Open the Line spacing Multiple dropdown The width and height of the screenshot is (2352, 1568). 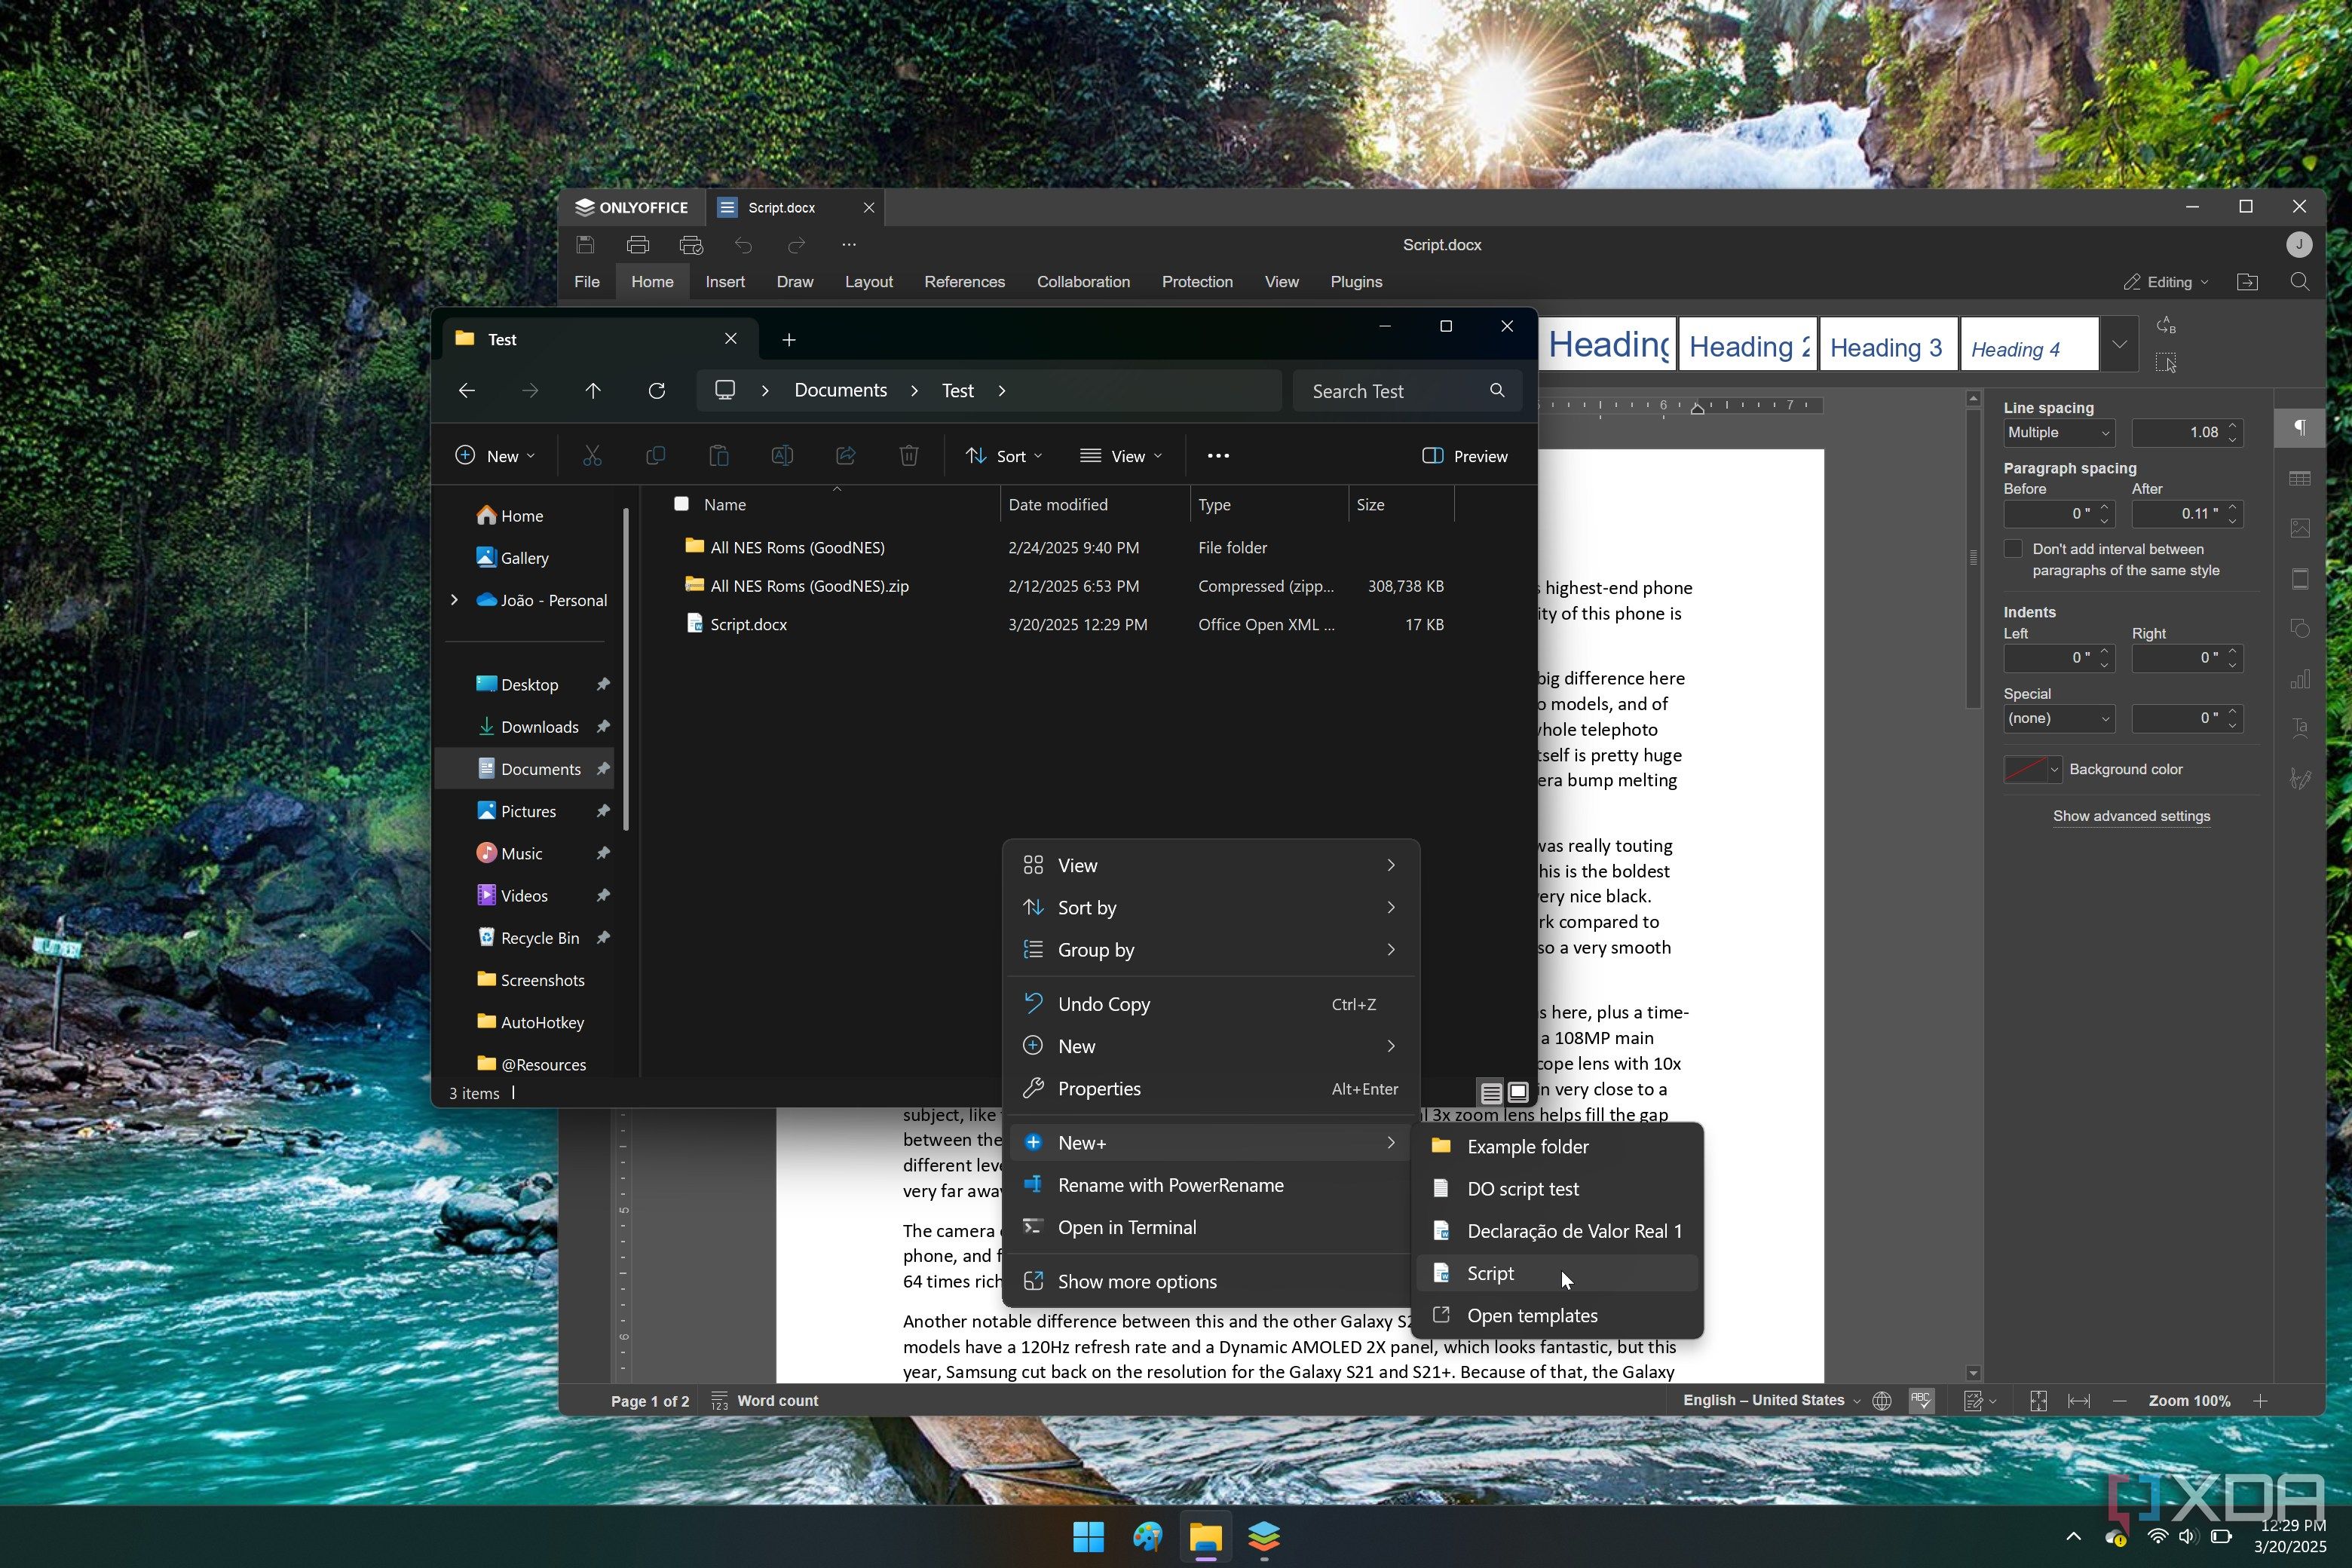2059,432
